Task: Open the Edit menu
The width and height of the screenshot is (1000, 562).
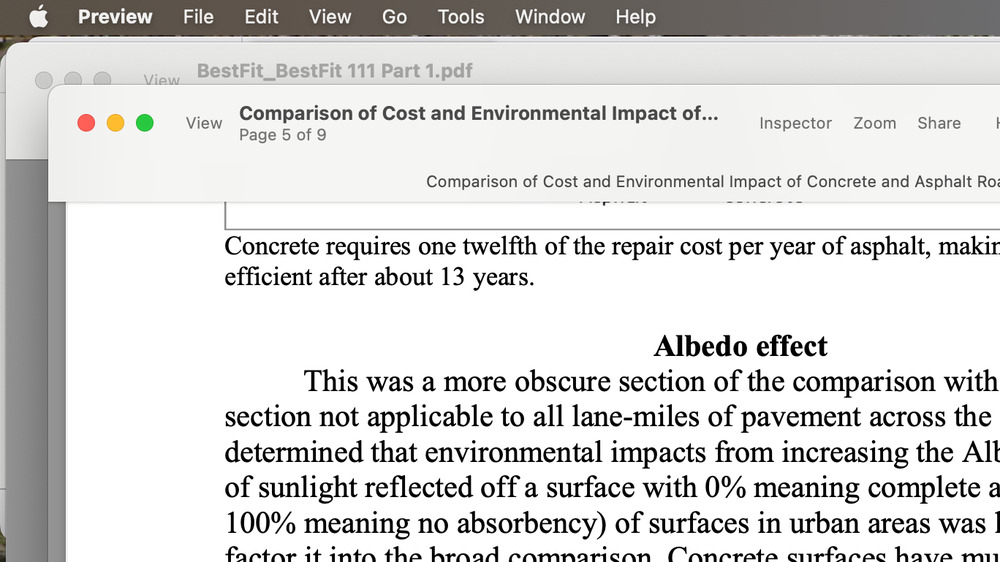Action: 261,17
